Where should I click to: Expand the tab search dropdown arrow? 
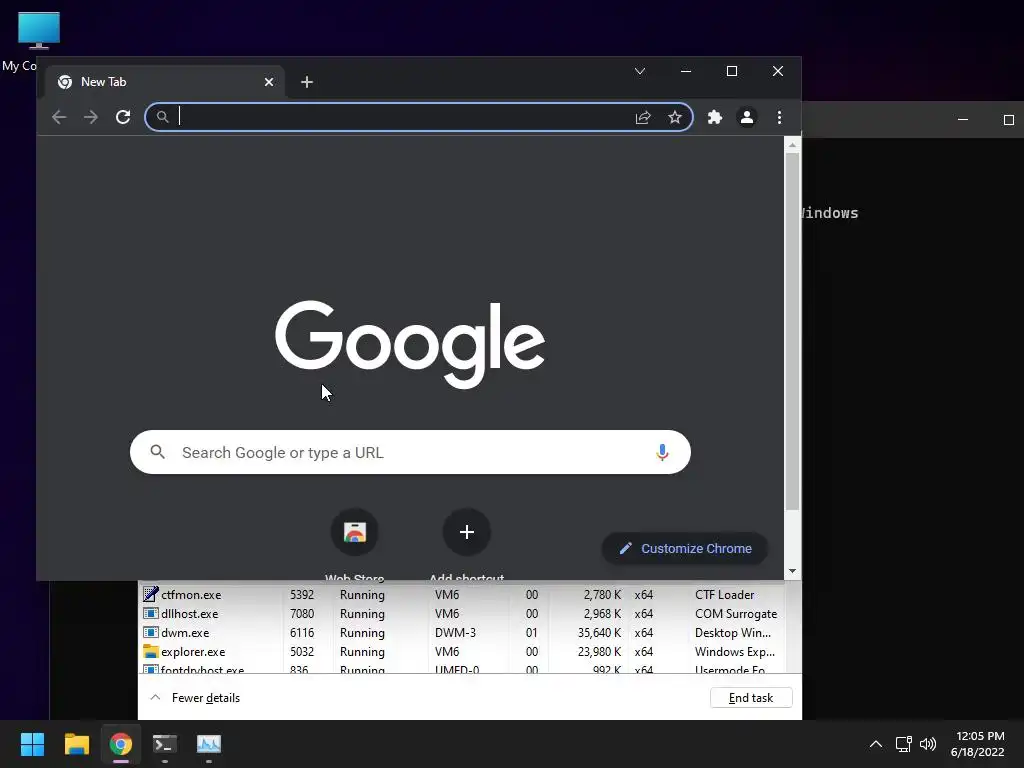click(x=640, y=71)
